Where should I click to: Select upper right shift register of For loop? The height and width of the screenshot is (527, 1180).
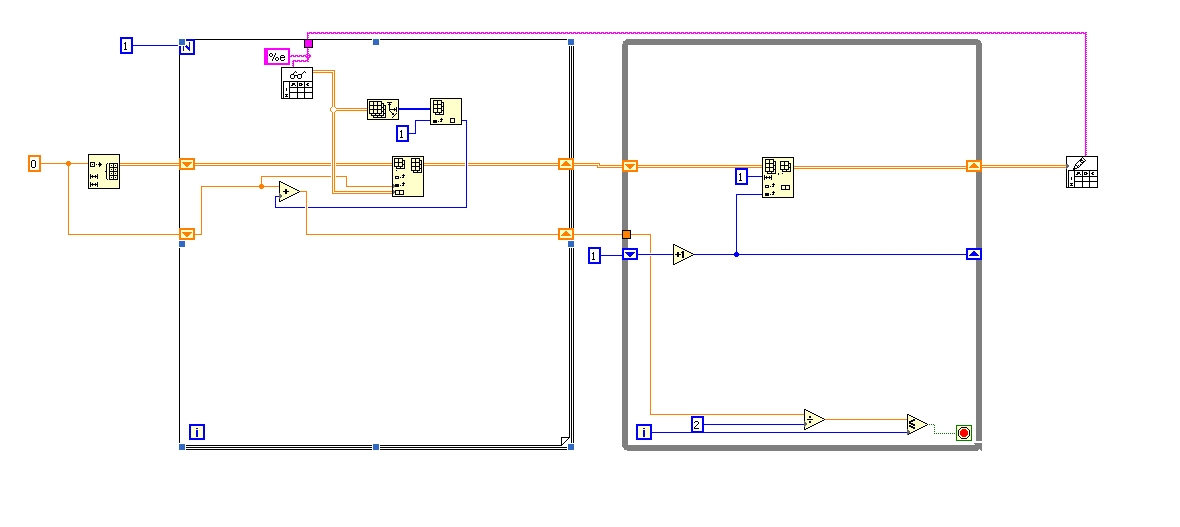pyautogui.click(x=566, y=164)
